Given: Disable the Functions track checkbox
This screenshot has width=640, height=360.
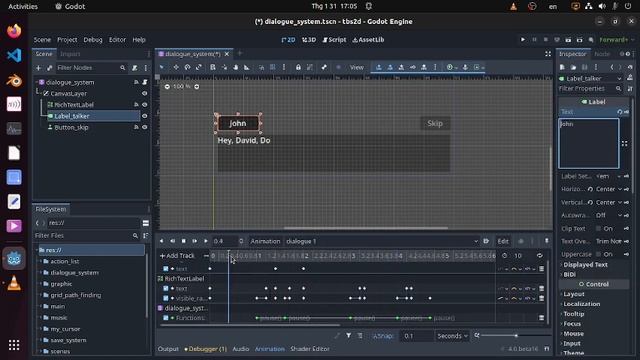Looking at the screenshot, I should coord(166,318).
